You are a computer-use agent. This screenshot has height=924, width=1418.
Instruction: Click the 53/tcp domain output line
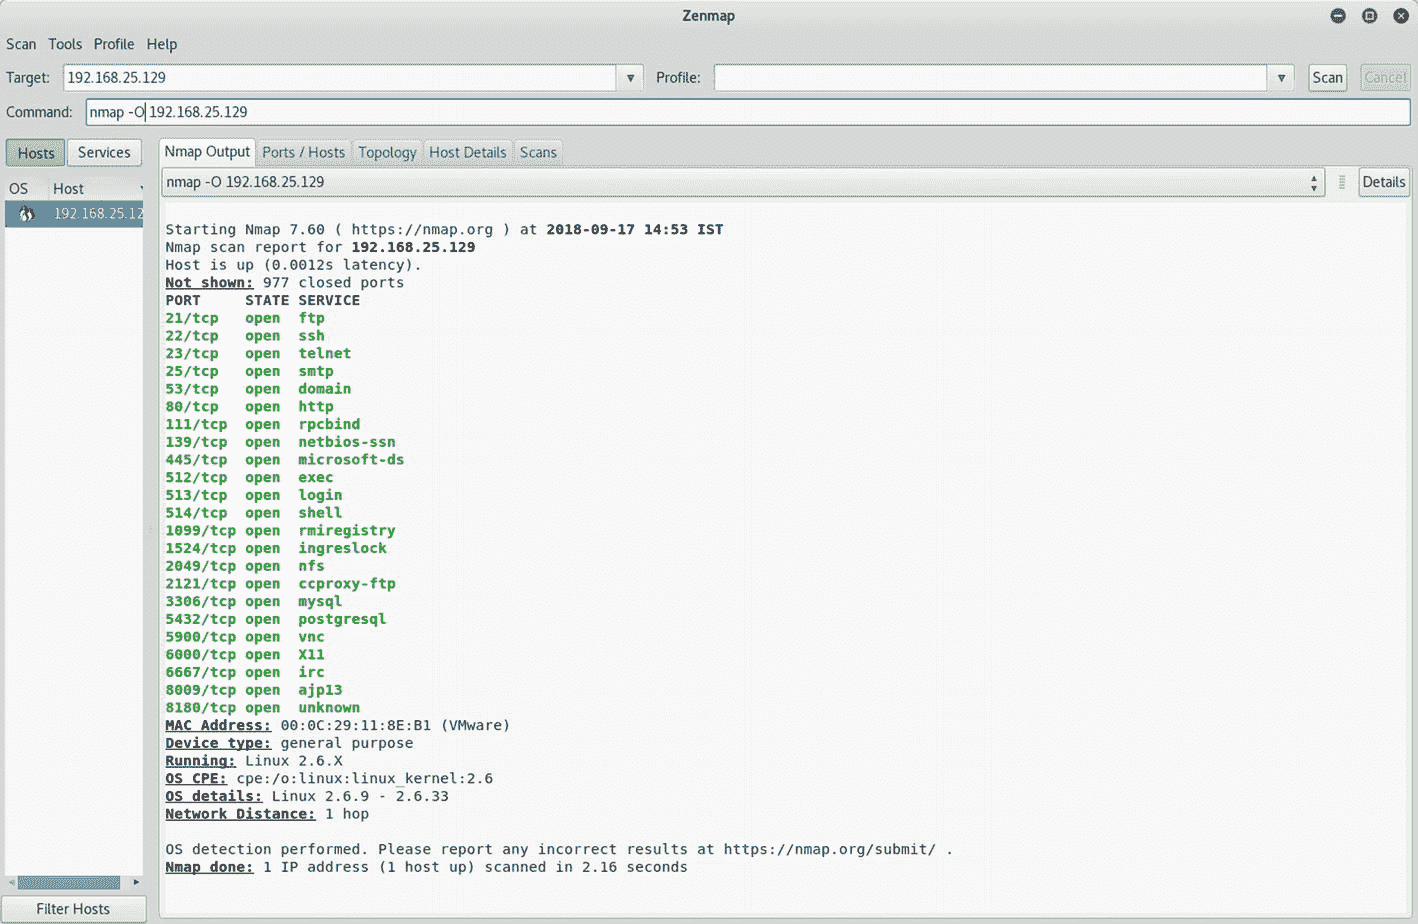tap(258, 389)
